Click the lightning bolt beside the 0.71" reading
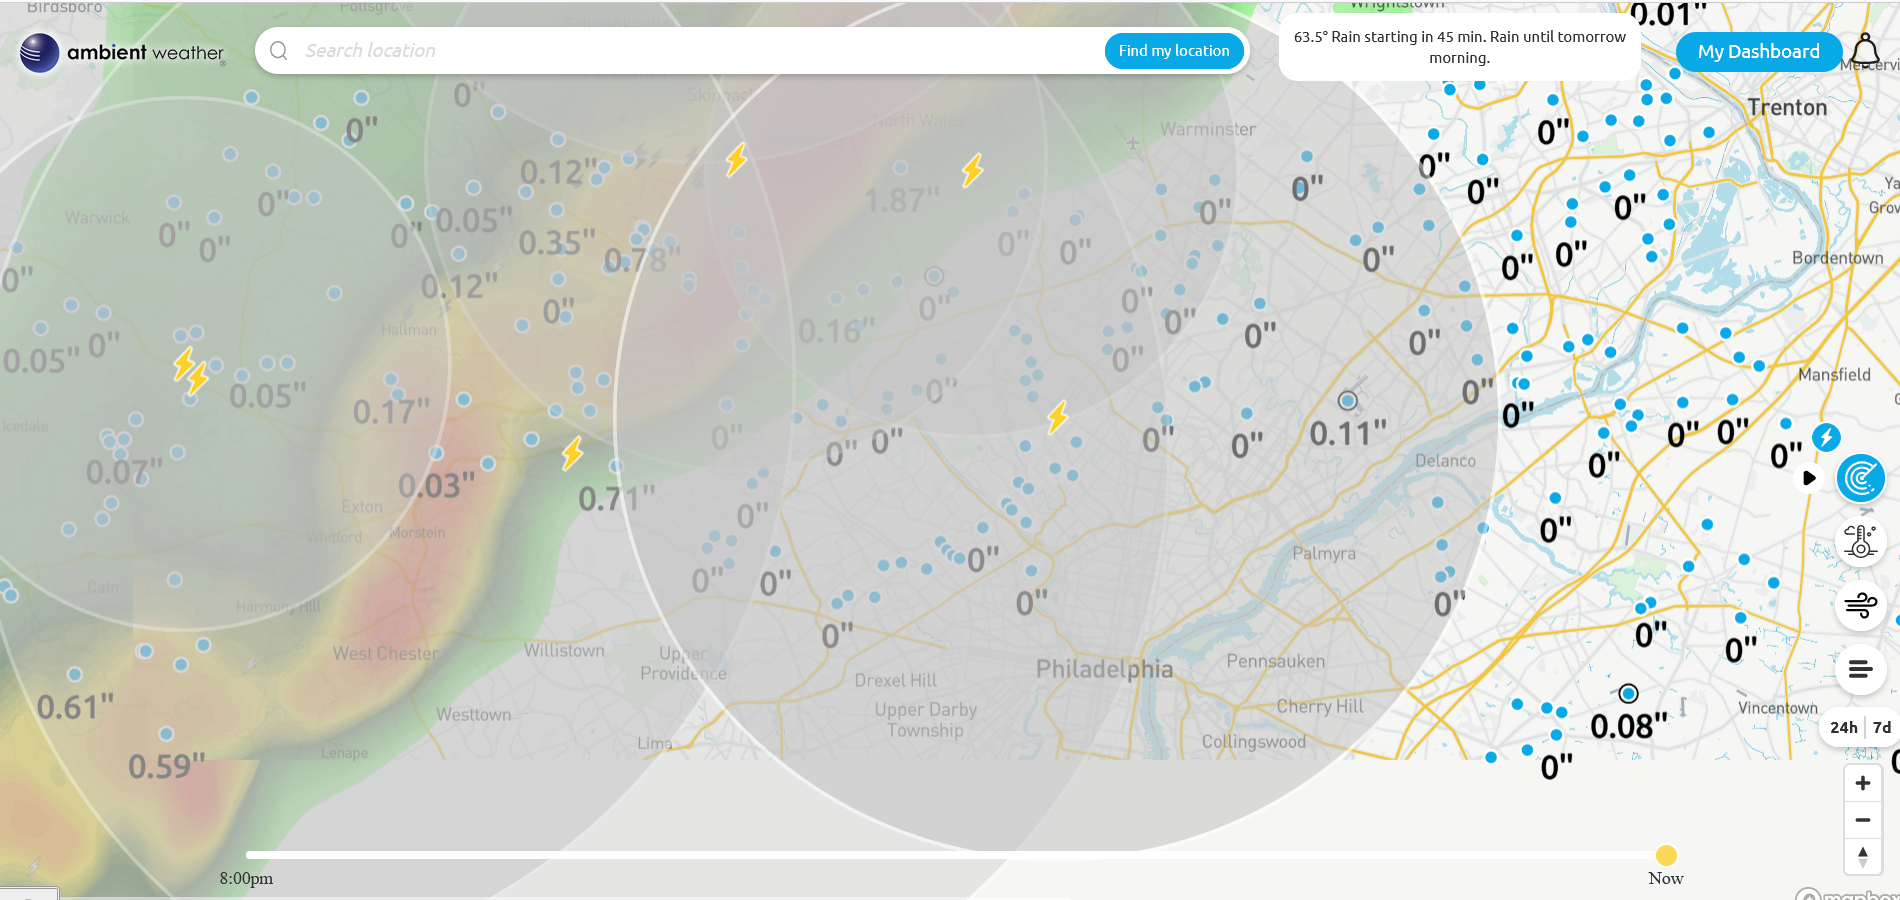 [x=572, y=453]
